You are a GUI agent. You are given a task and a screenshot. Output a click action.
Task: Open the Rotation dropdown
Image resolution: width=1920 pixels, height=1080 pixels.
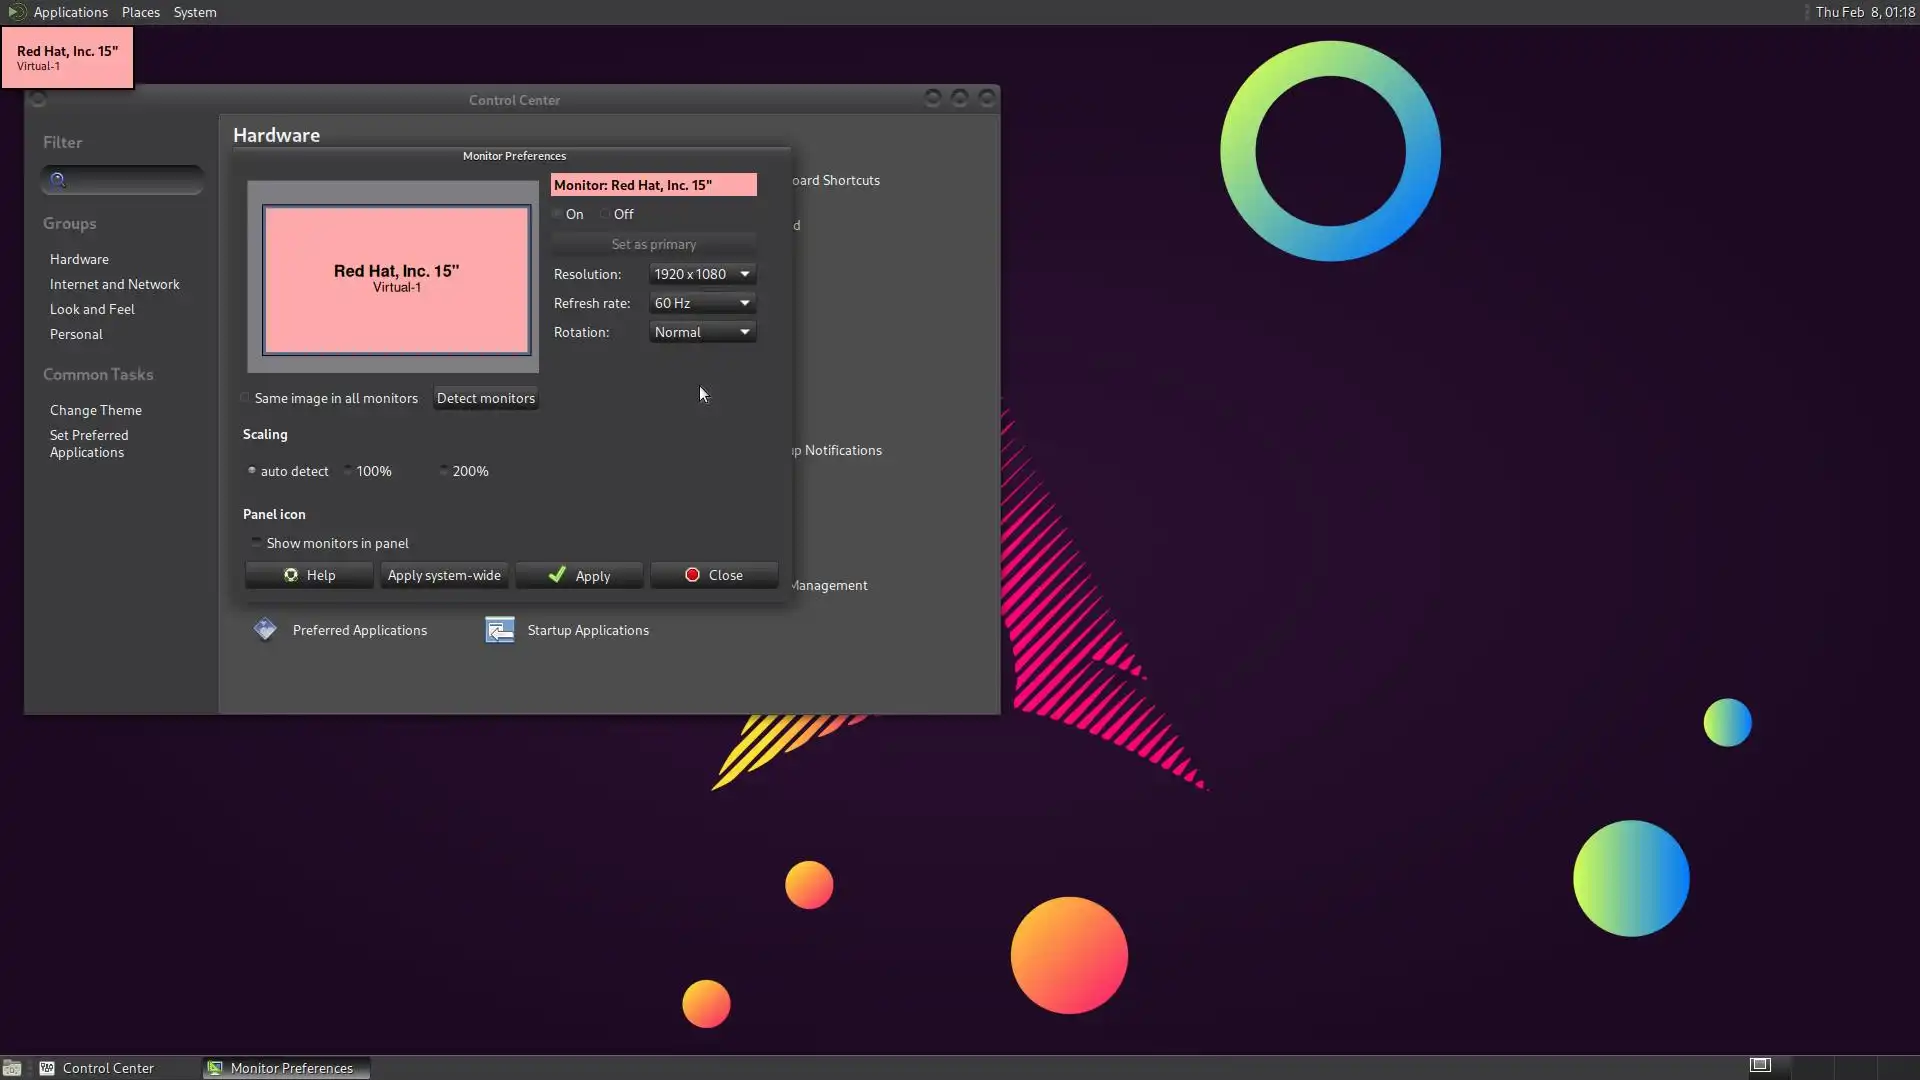coord(702,332)
